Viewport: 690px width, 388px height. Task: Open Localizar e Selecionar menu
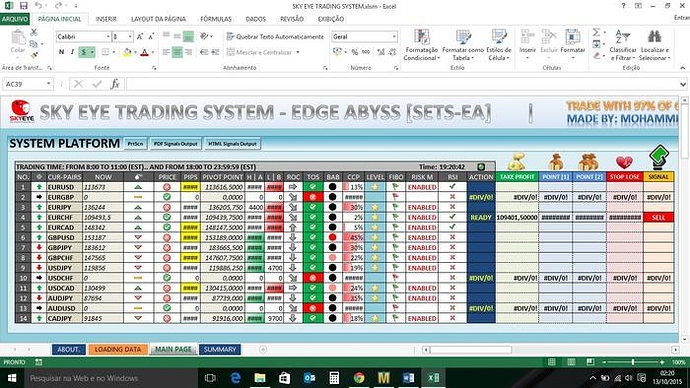tap(654, 45)
